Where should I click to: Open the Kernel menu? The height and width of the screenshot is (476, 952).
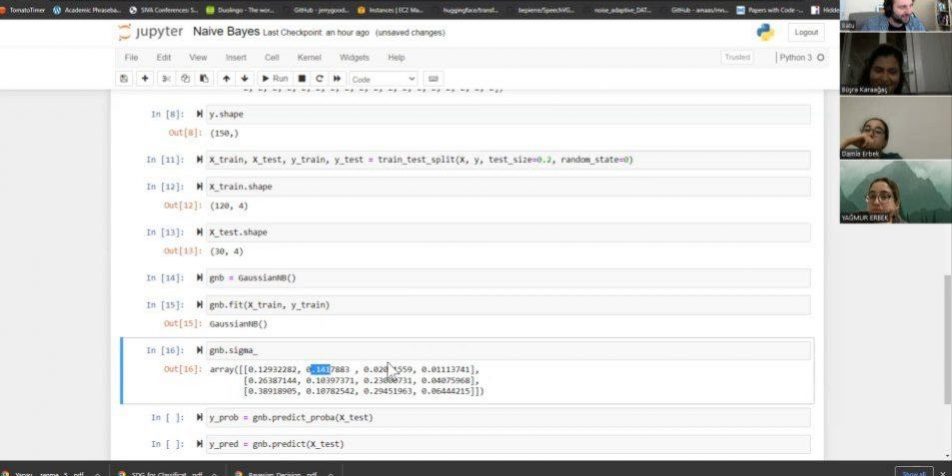pyautogui.click(x=309, y=57)
